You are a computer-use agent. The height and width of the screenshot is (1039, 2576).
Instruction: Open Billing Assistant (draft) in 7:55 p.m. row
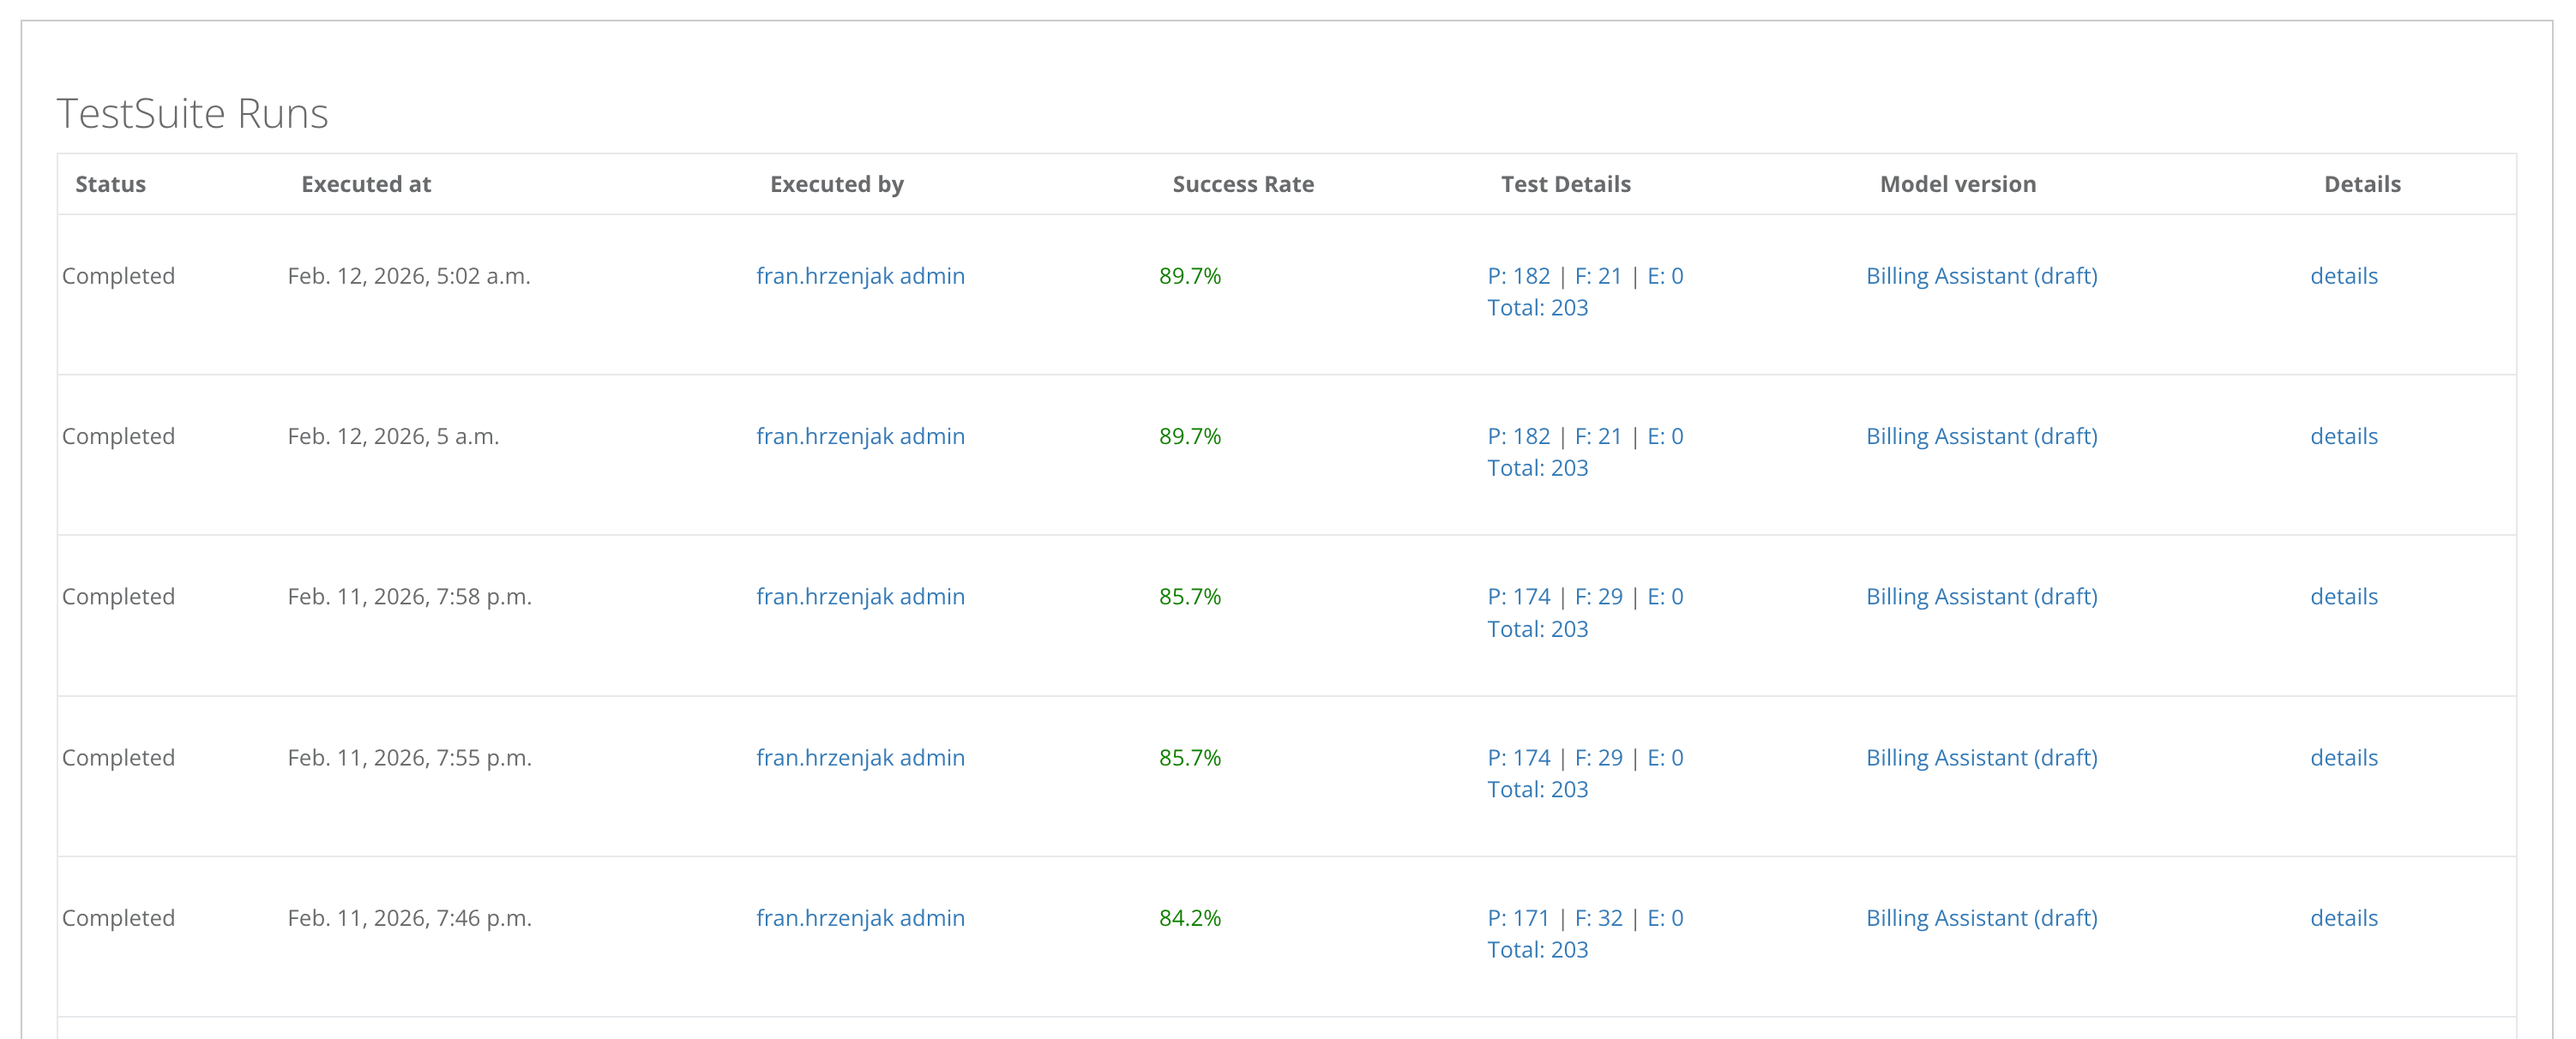tap(1981, 757)
